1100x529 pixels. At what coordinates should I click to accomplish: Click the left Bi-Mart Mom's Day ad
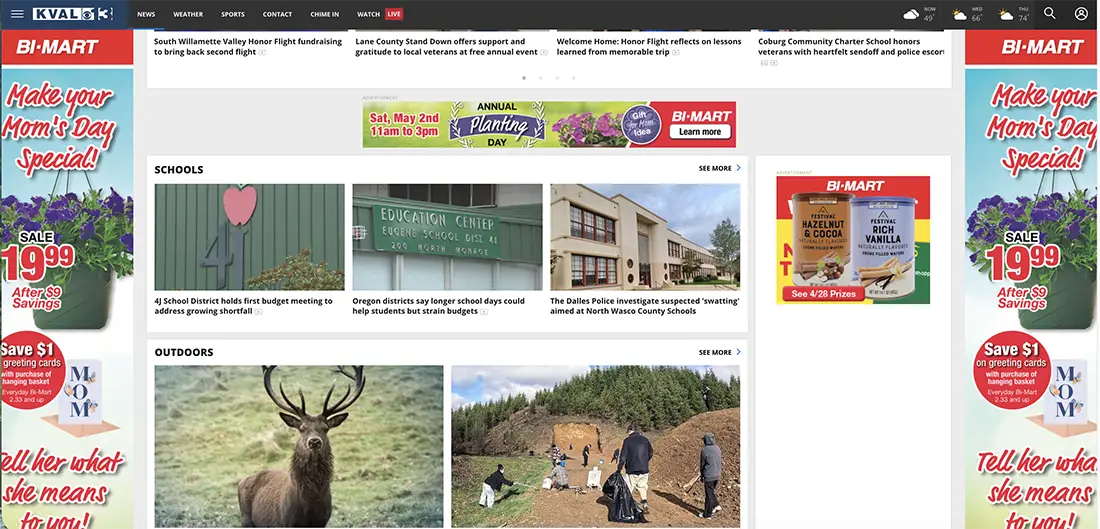click(x=67, y=279)
